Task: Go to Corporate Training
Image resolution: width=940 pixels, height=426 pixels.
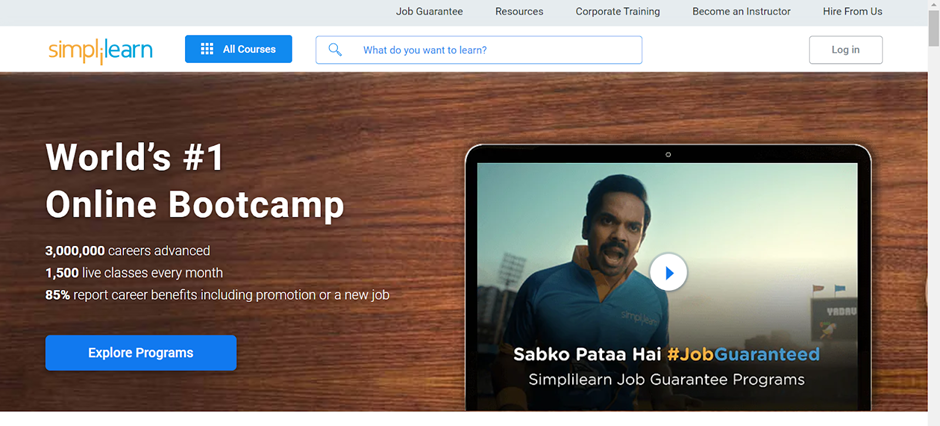Action: tap(617, 11)
